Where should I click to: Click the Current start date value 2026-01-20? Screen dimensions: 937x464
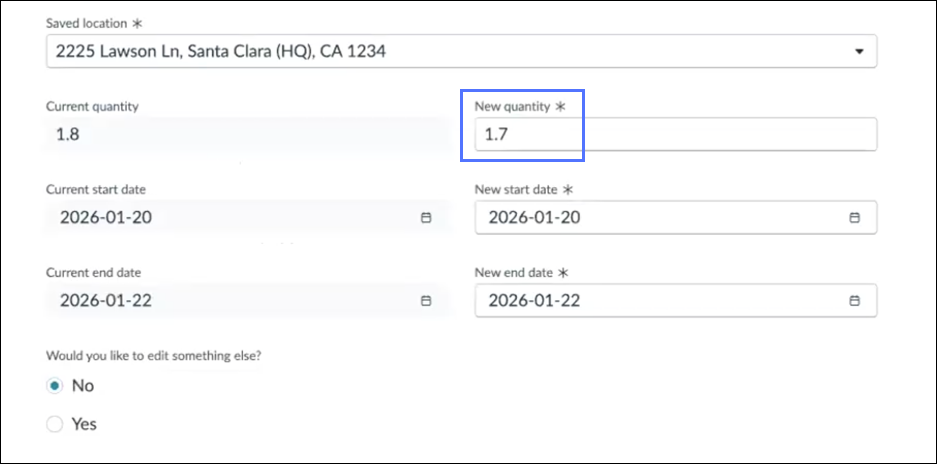(x=106, y=218)
